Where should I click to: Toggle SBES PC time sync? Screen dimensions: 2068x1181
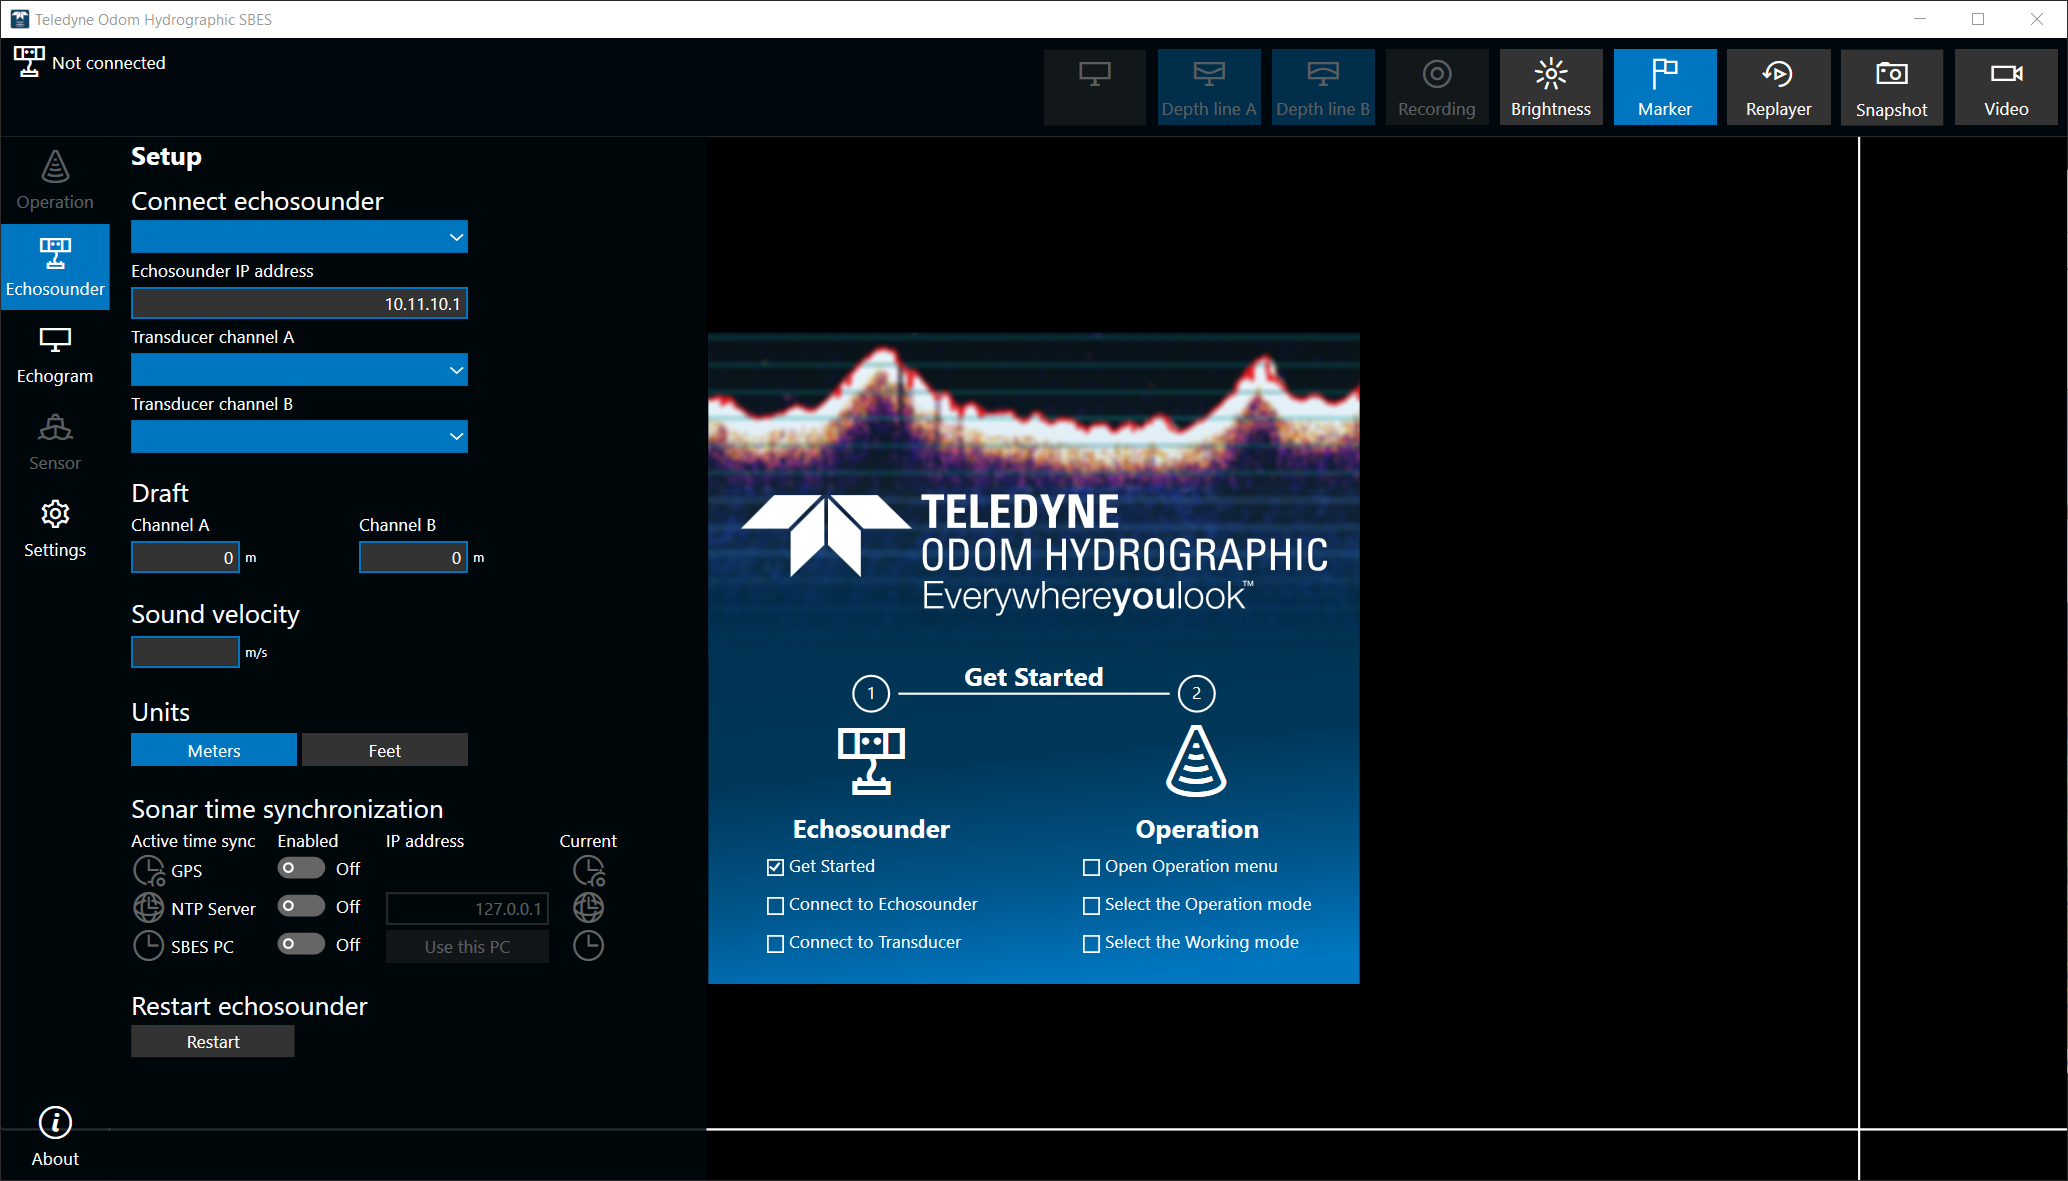(301, 944)
